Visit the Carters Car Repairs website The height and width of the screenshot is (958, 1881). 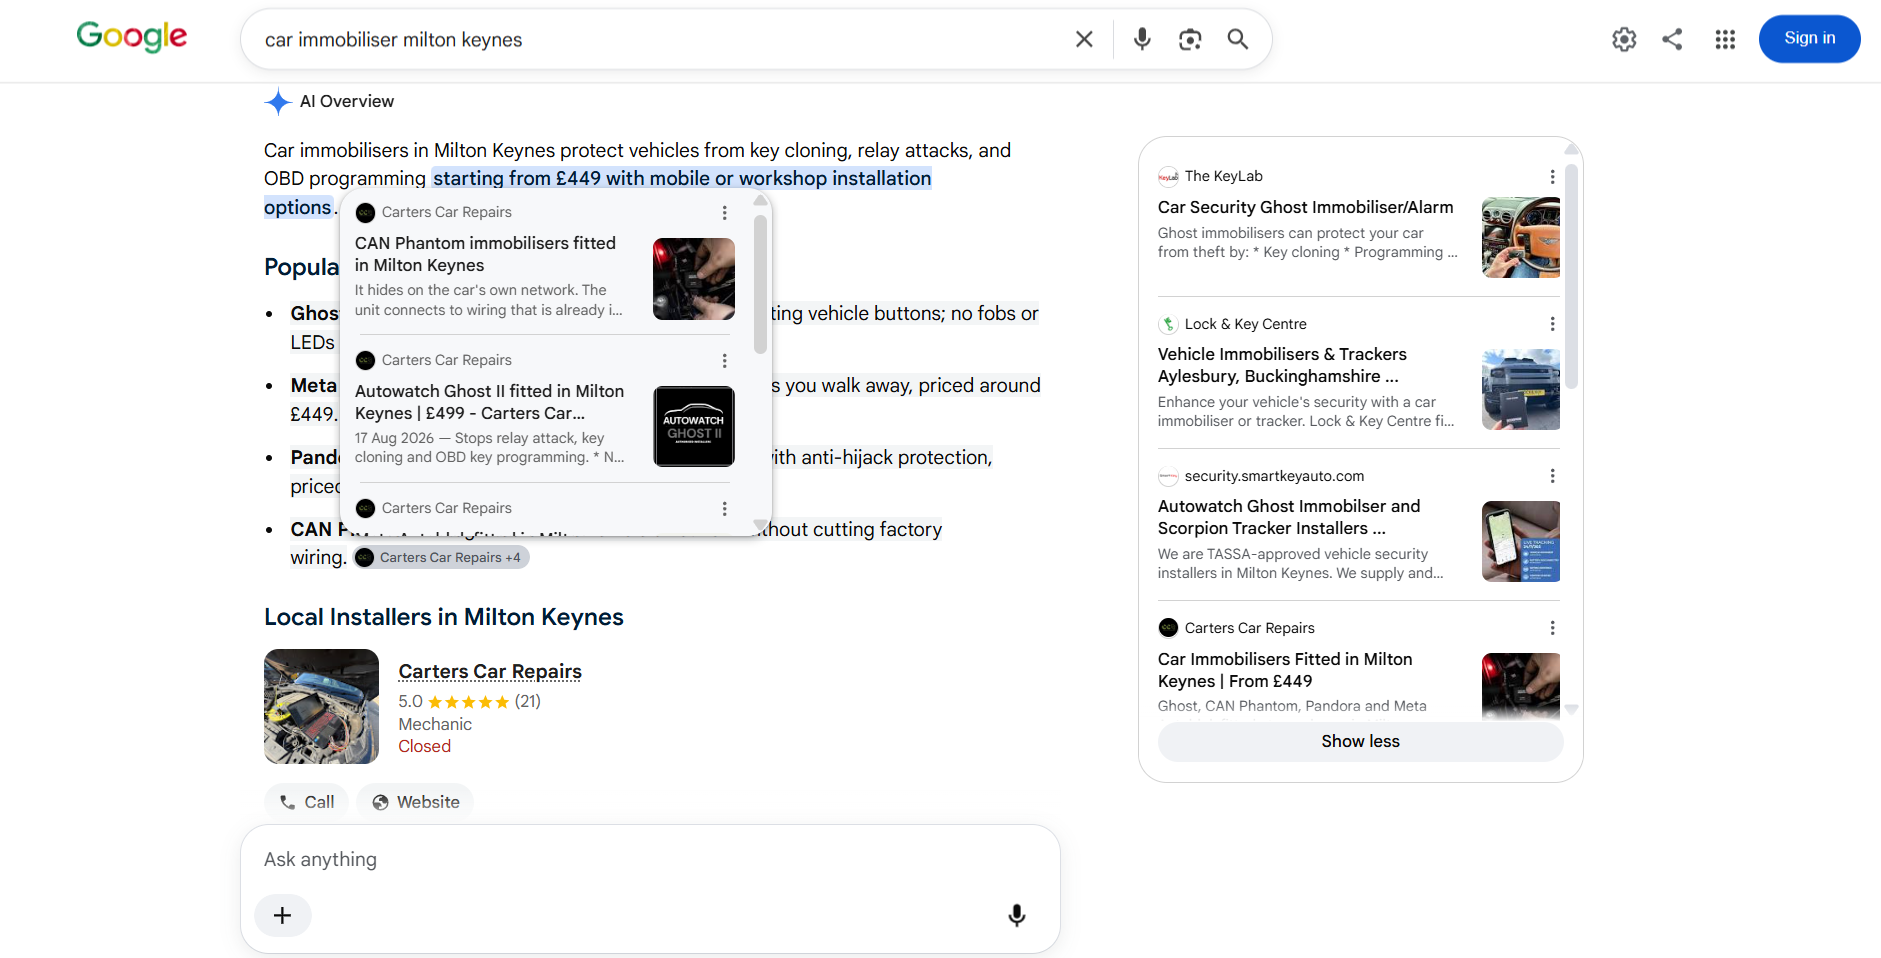415,802
